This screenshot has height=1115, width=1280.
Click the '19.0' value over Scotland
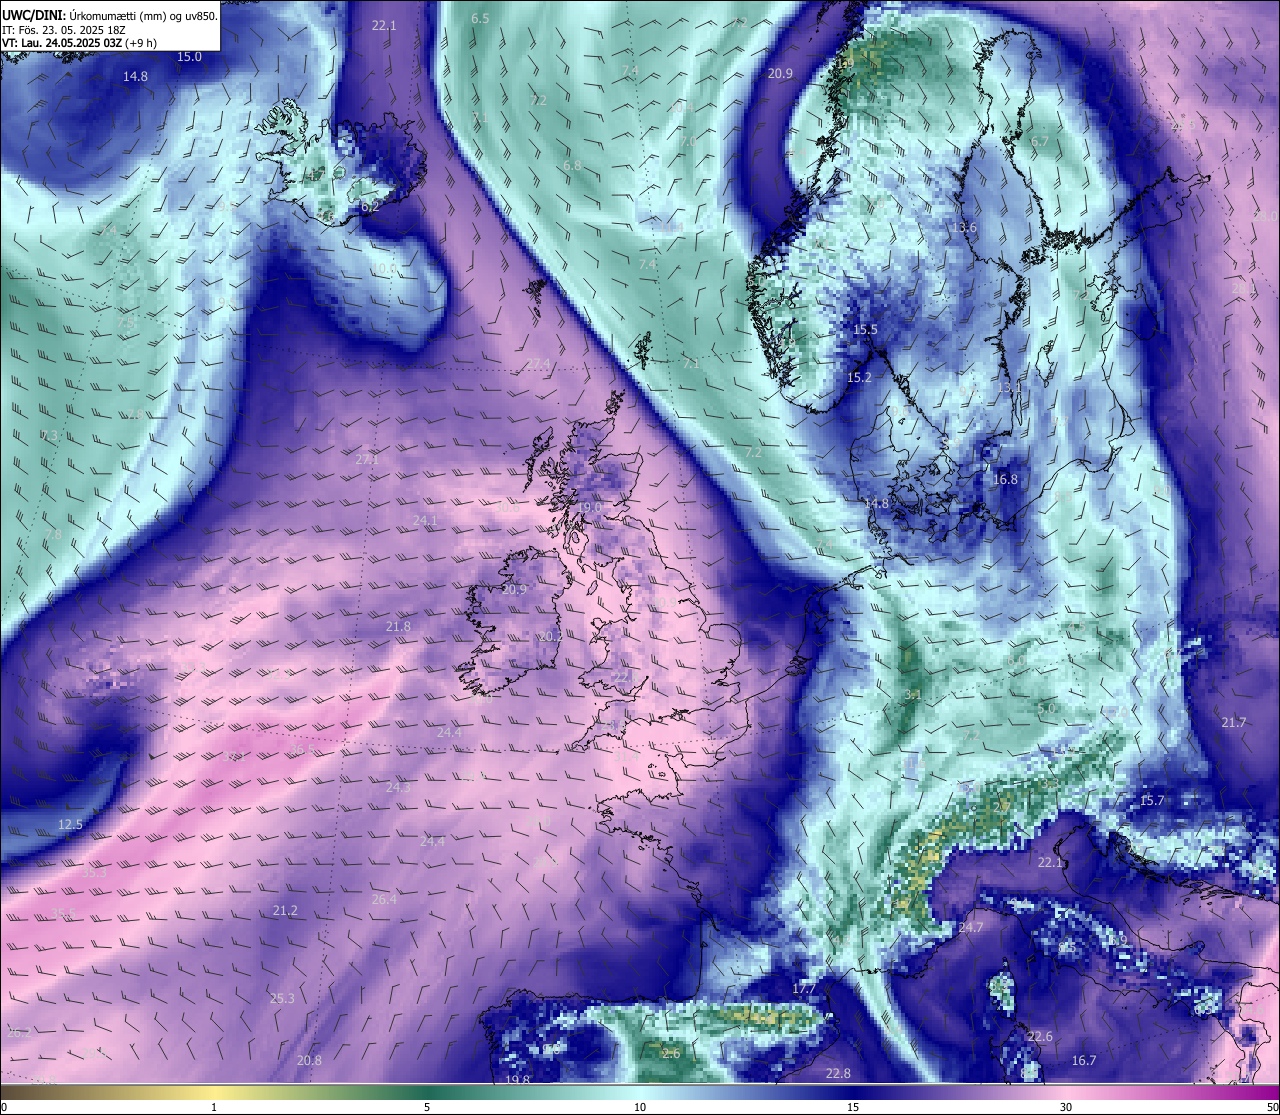tap(591, 508)
